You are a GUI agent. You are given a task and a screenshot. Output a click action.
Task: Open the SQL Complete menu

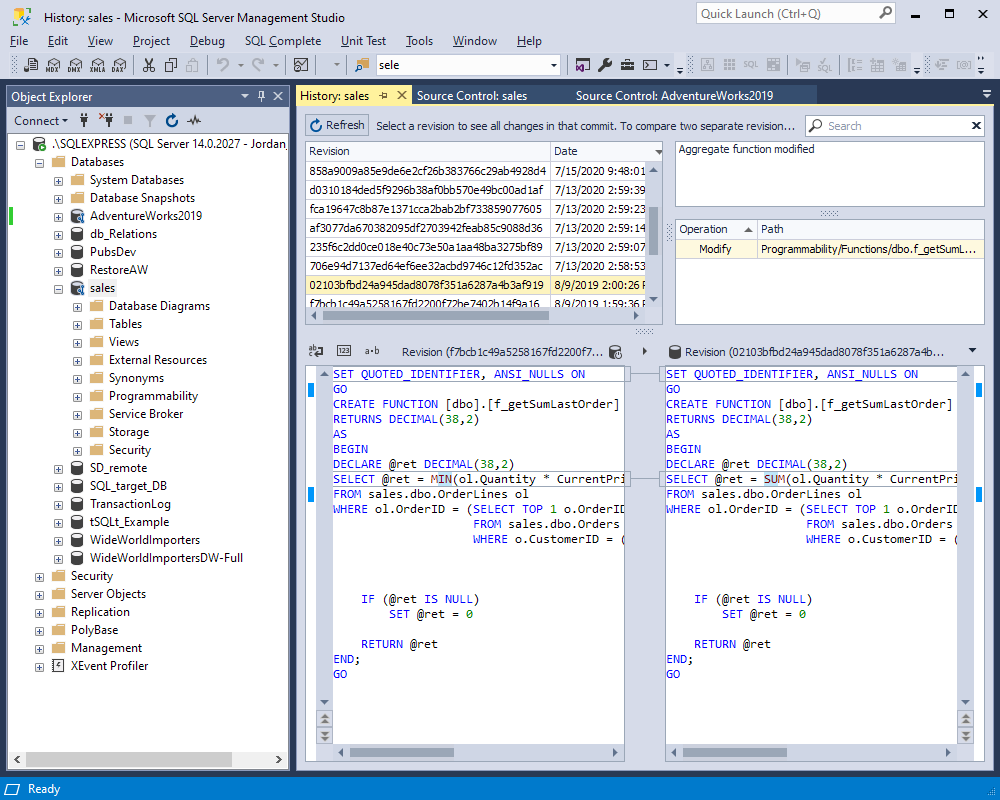[x=283, y=41]
